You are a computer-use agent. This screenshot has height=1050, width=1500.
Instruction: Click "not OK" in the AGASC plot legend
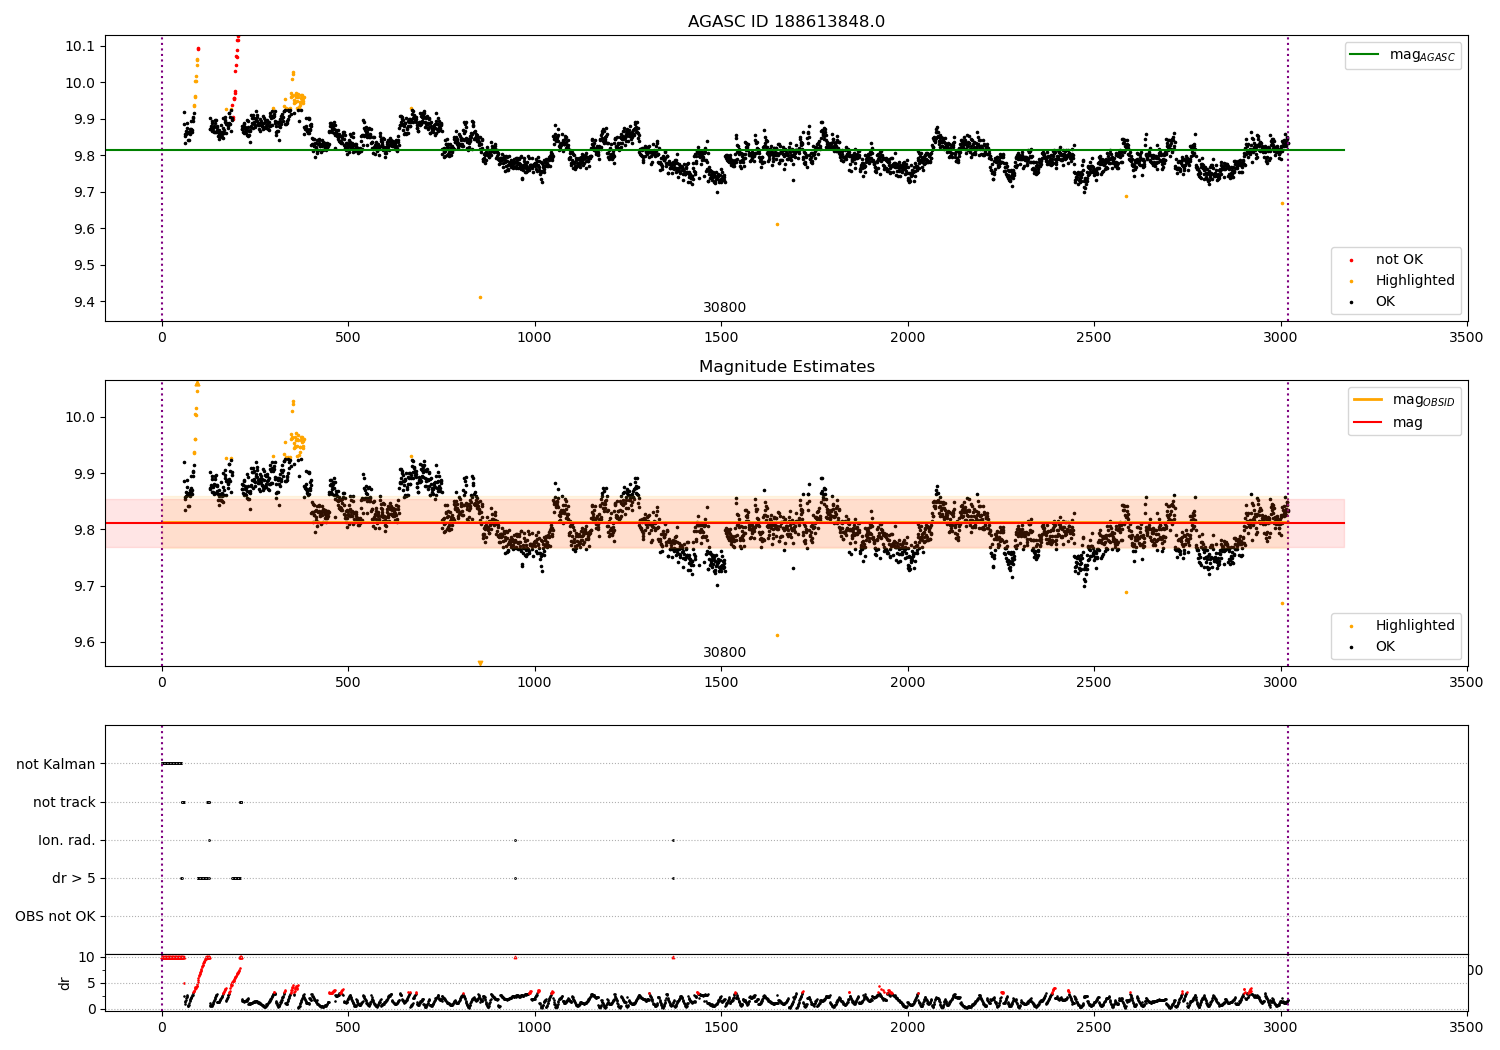tap(1399, 260)
